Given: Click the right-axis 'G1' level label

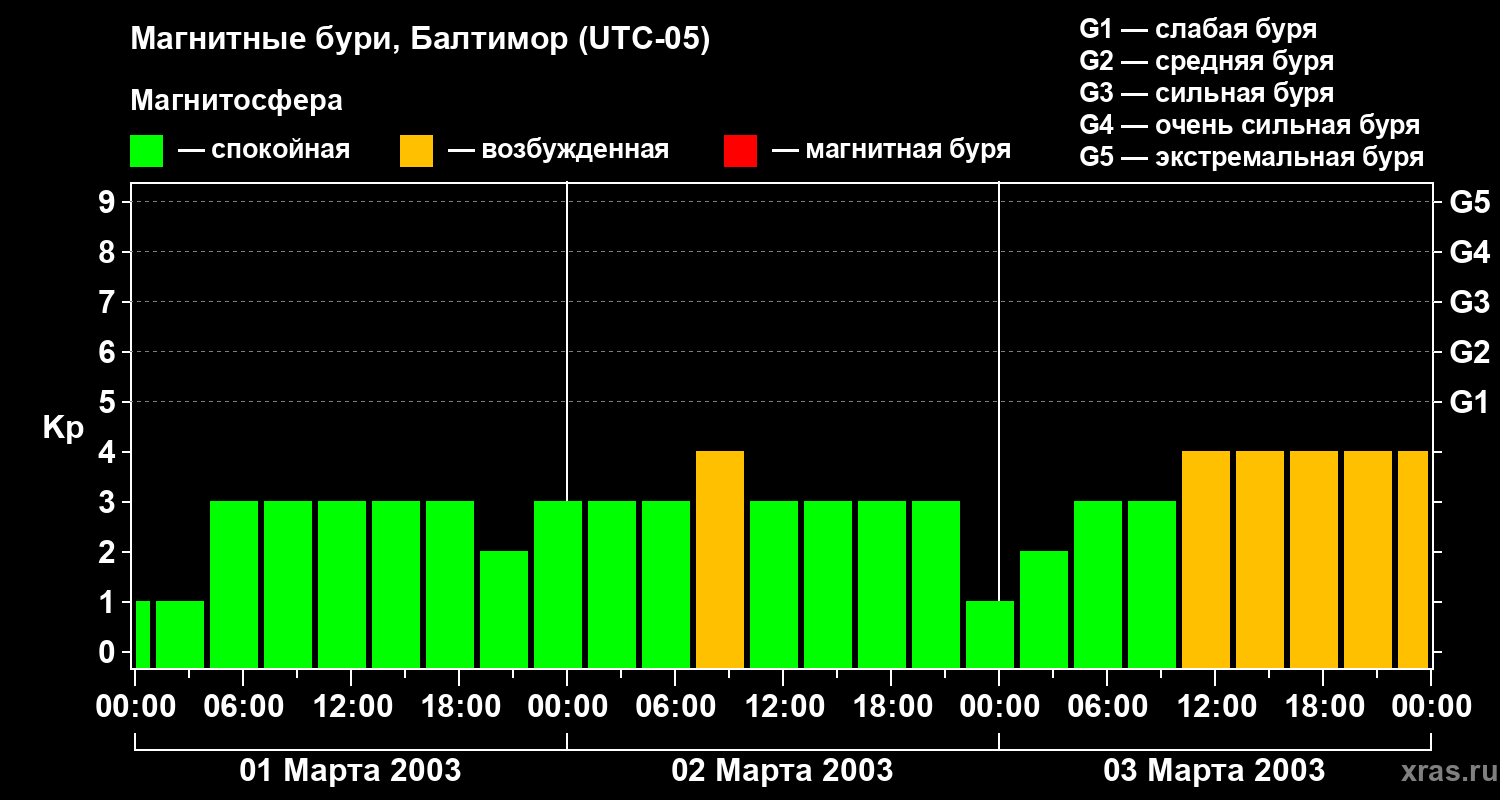Looking at the screenshot, I should pos(1469,402).
